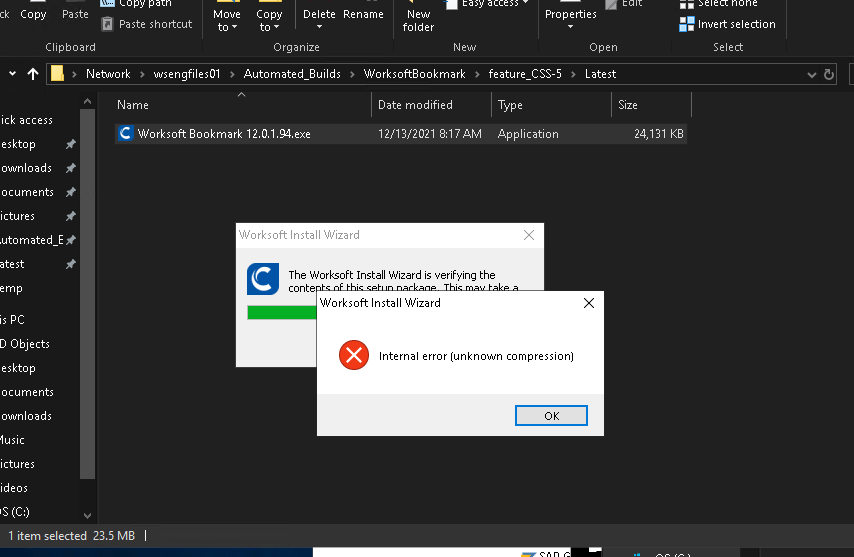The height and width of the screenshot is (557, 854).
Task: Navigate to Automated_Builds breadcrumb
Action: tap(292, 74)
